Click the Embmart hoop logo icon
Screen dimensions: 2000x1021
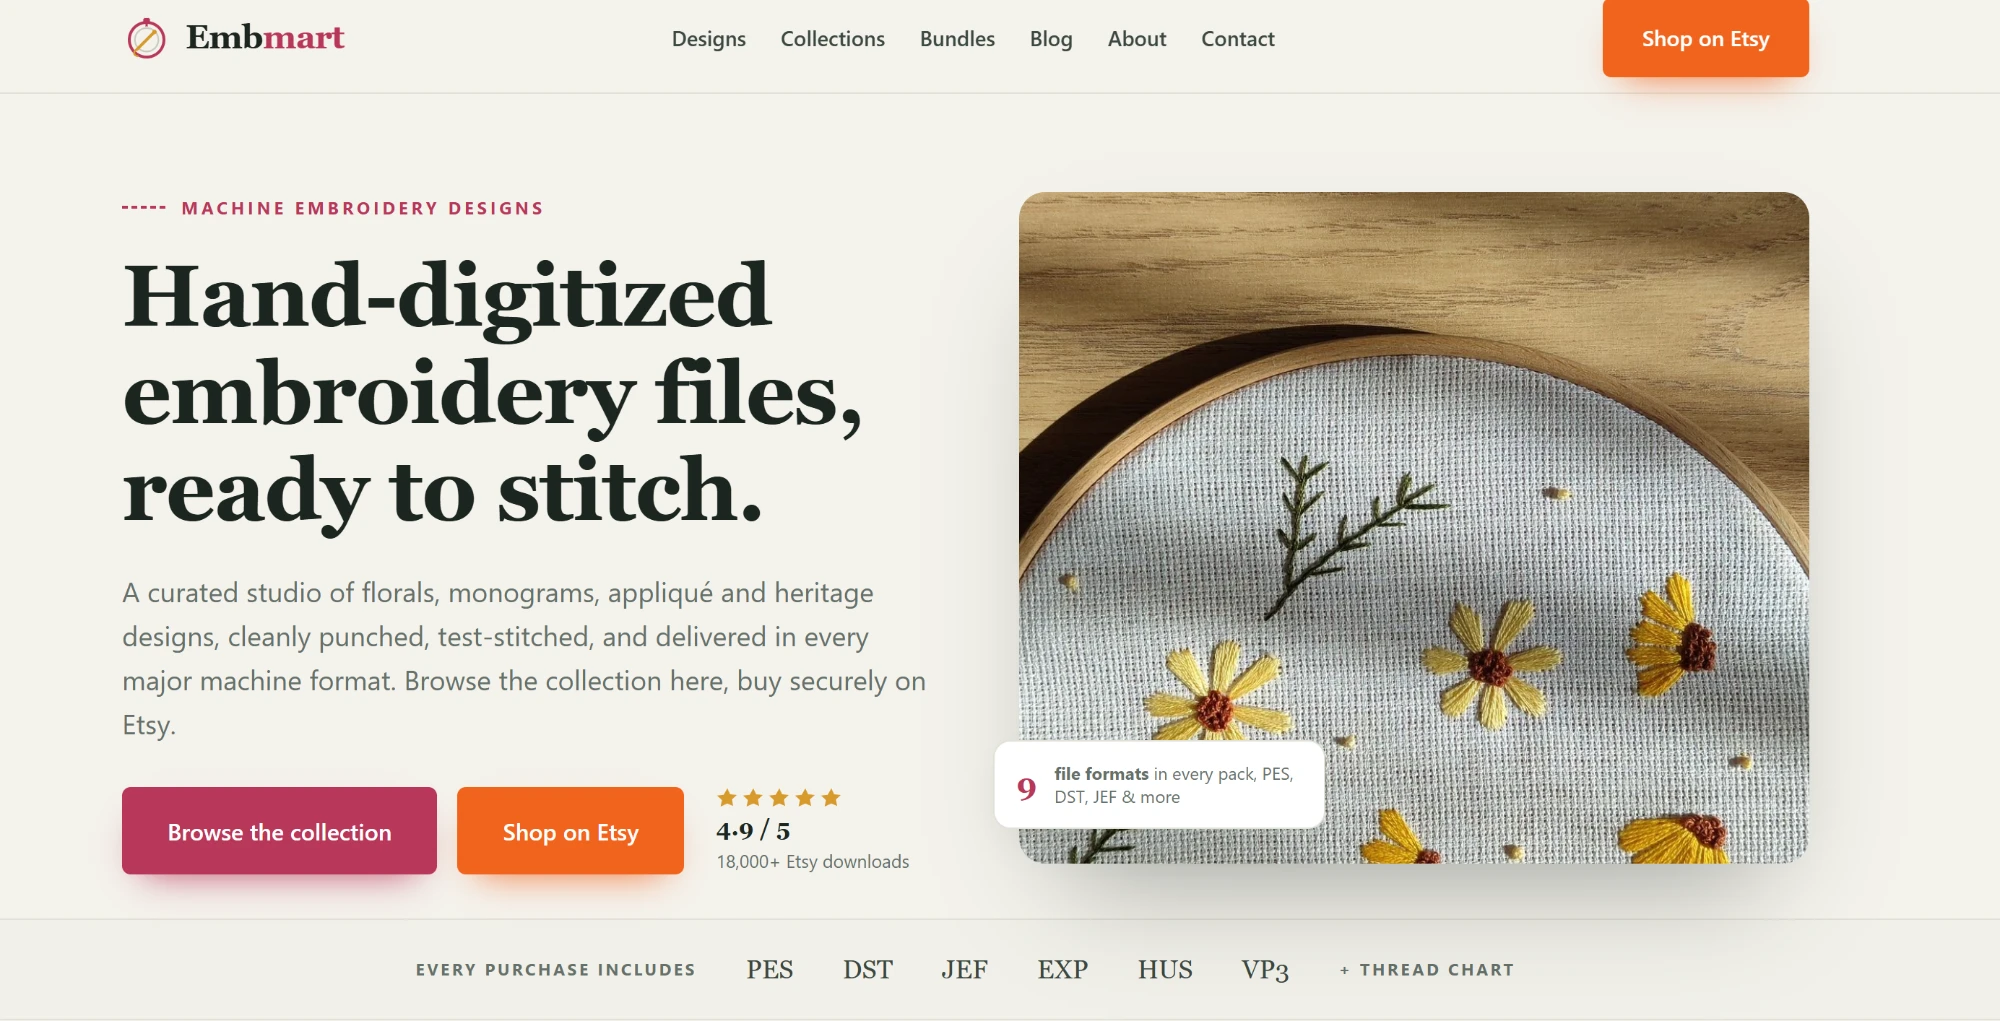(146, 39)
